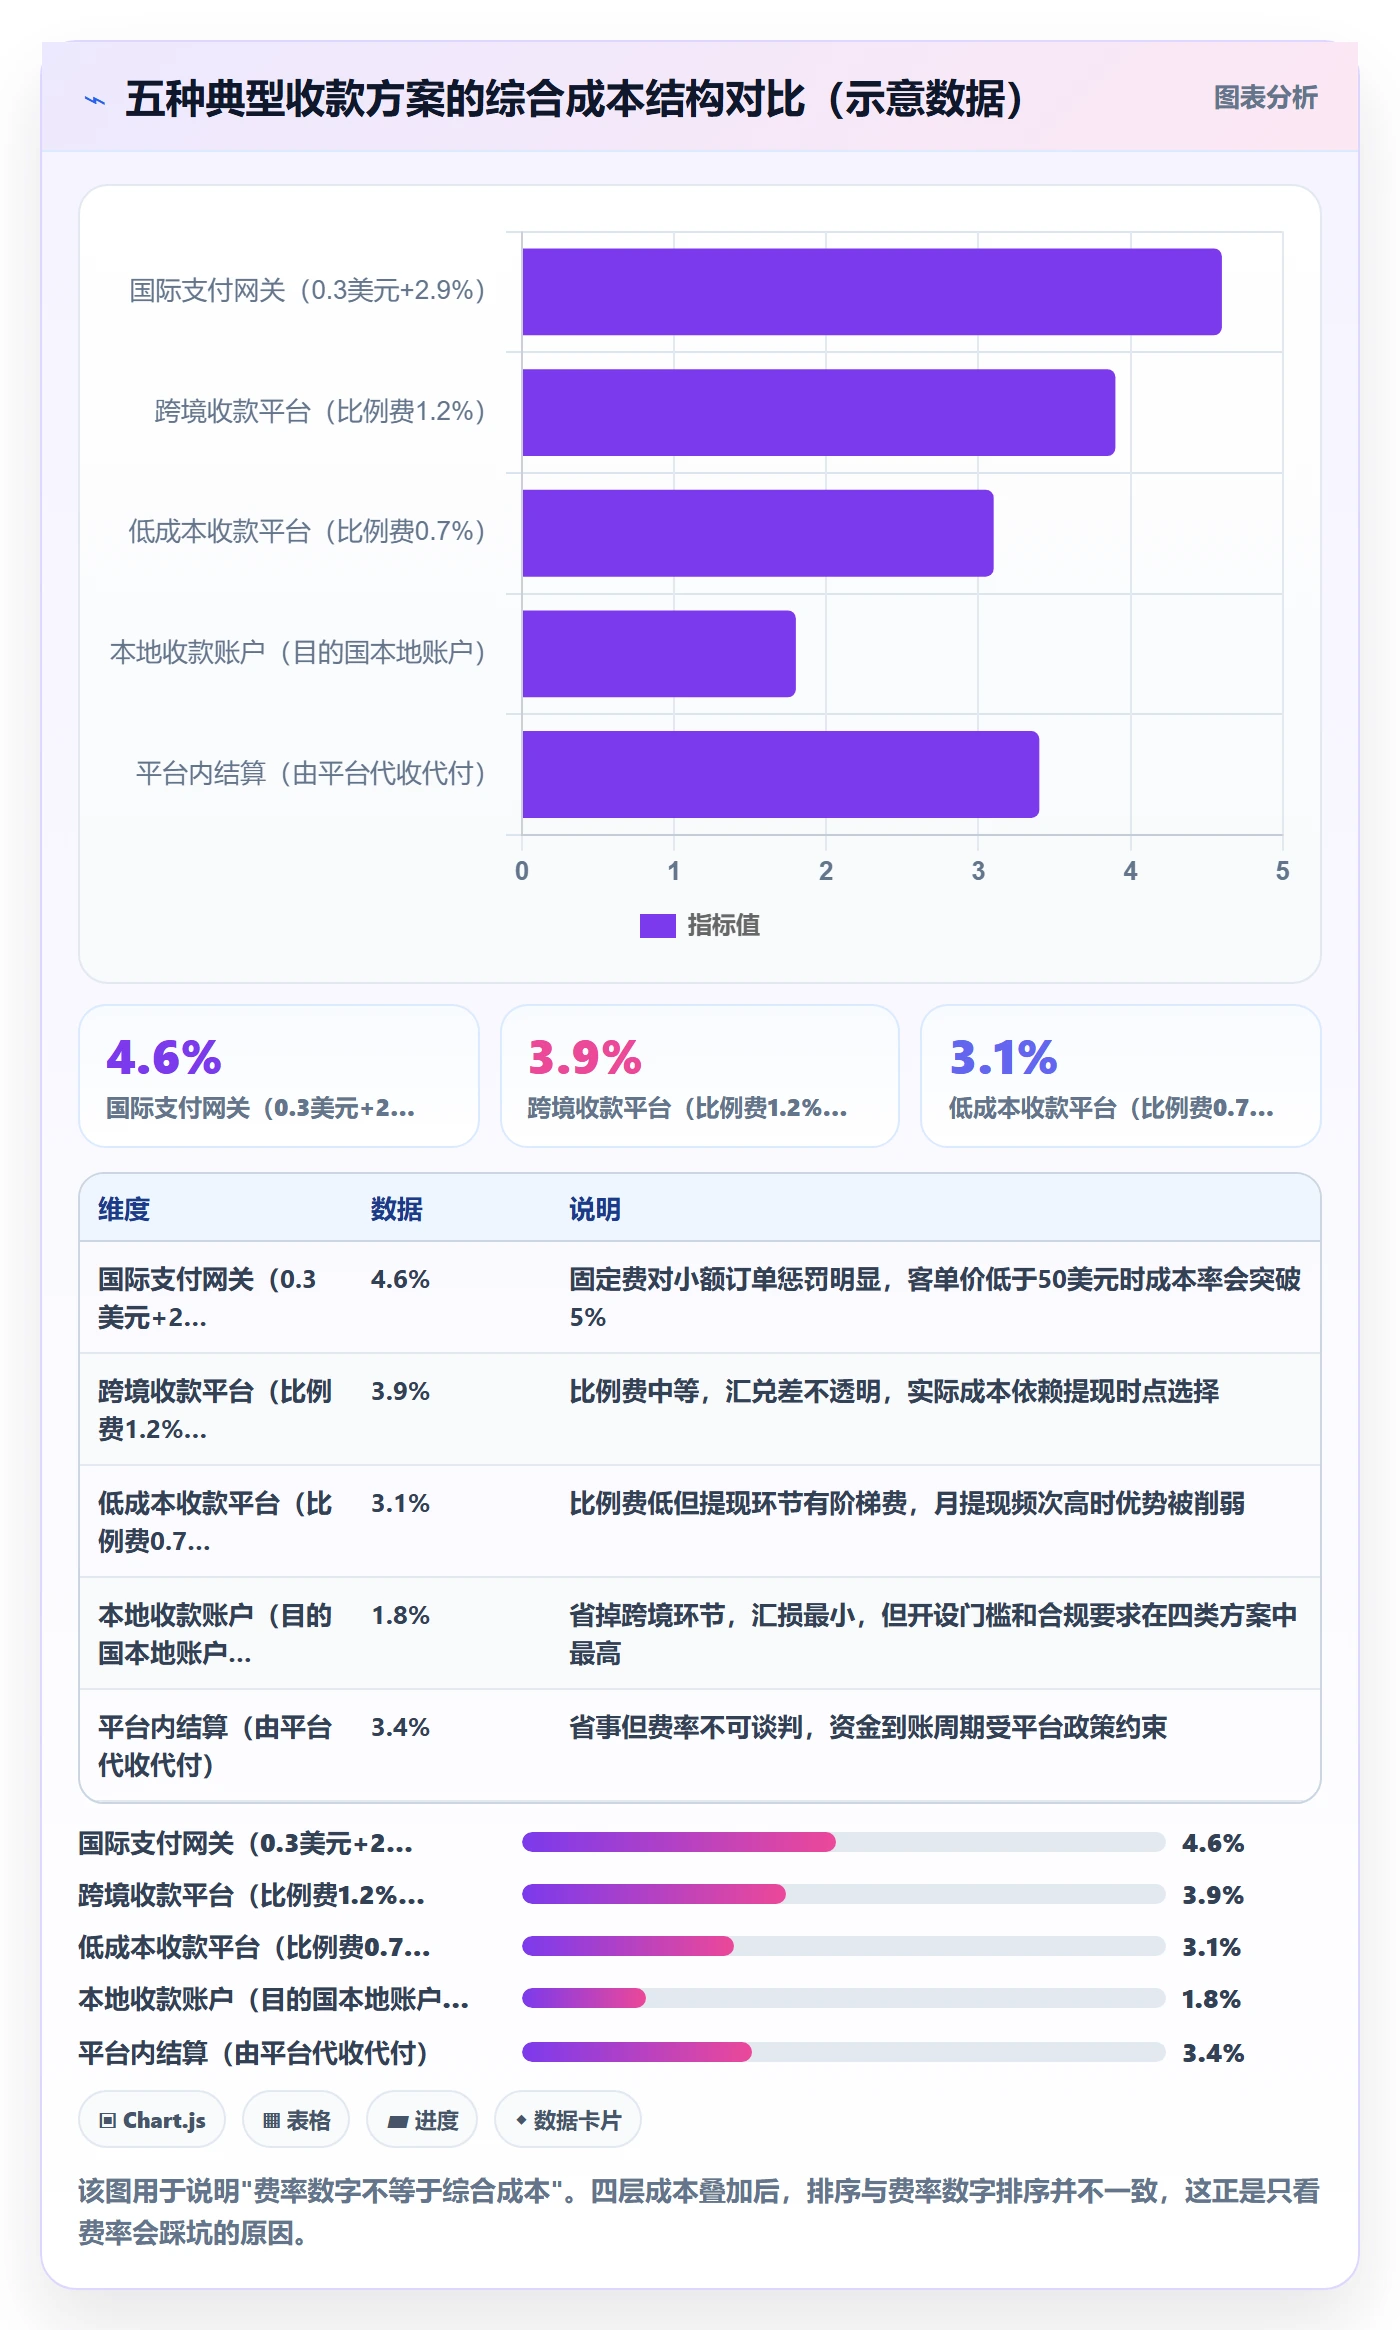Image resolution: width=1400 pixels, height=2330 pixels.
Task: Click the chart axis label 本地收款账户（目的国本地账户）
Action: [298, 653]
